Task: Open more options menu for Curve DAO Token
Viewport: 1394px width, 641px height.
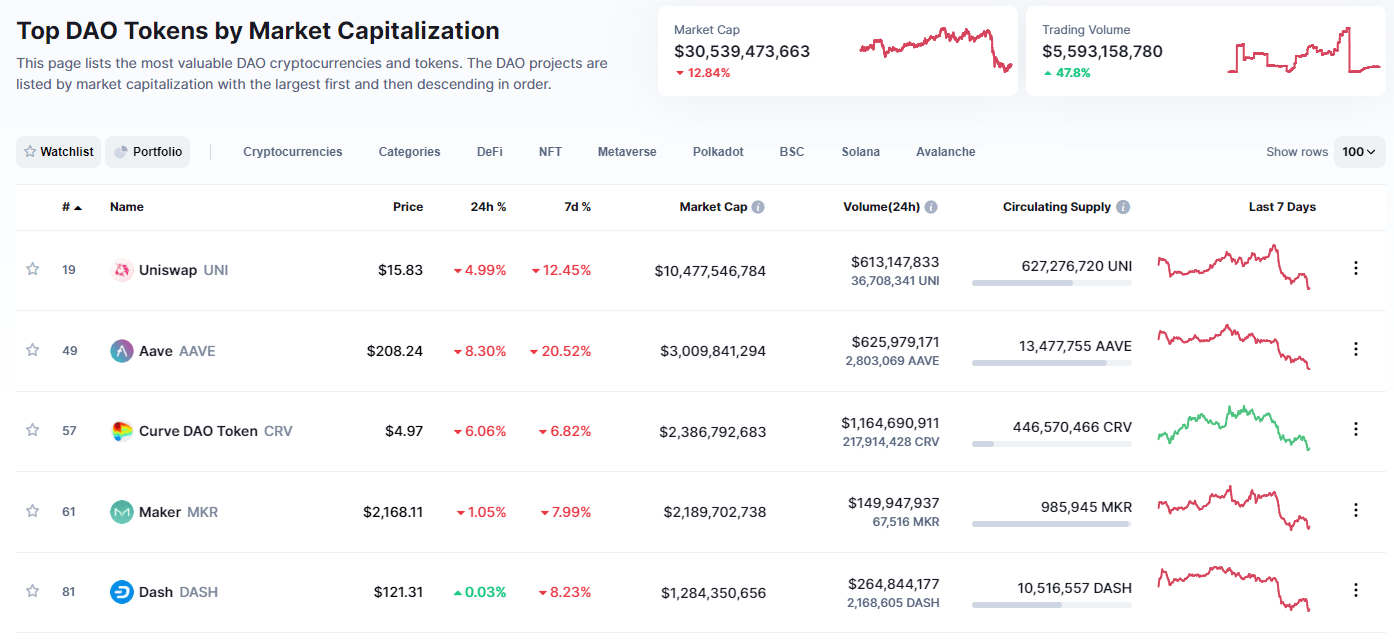Action: (x=1356, y=429)
